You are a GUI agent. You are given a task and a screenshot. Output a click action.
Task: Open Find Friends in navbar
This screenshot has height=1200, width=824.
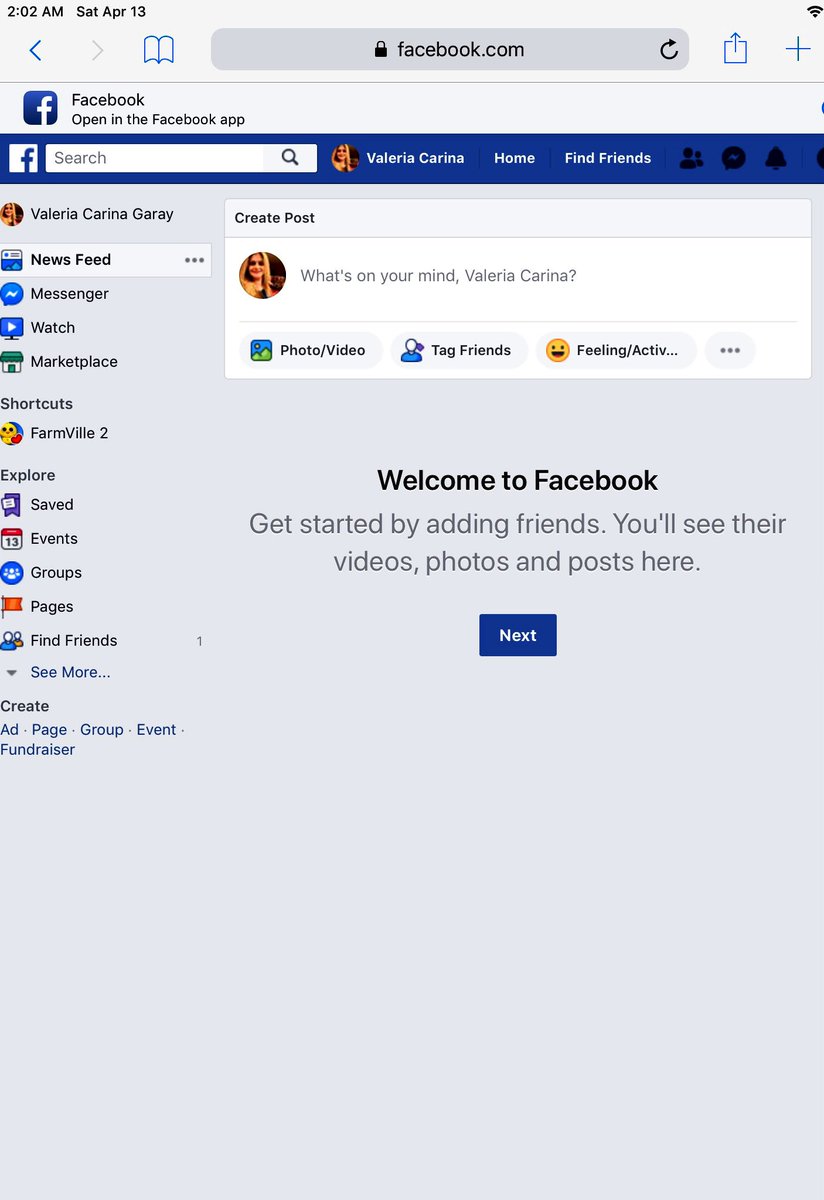tap(607, 158)
